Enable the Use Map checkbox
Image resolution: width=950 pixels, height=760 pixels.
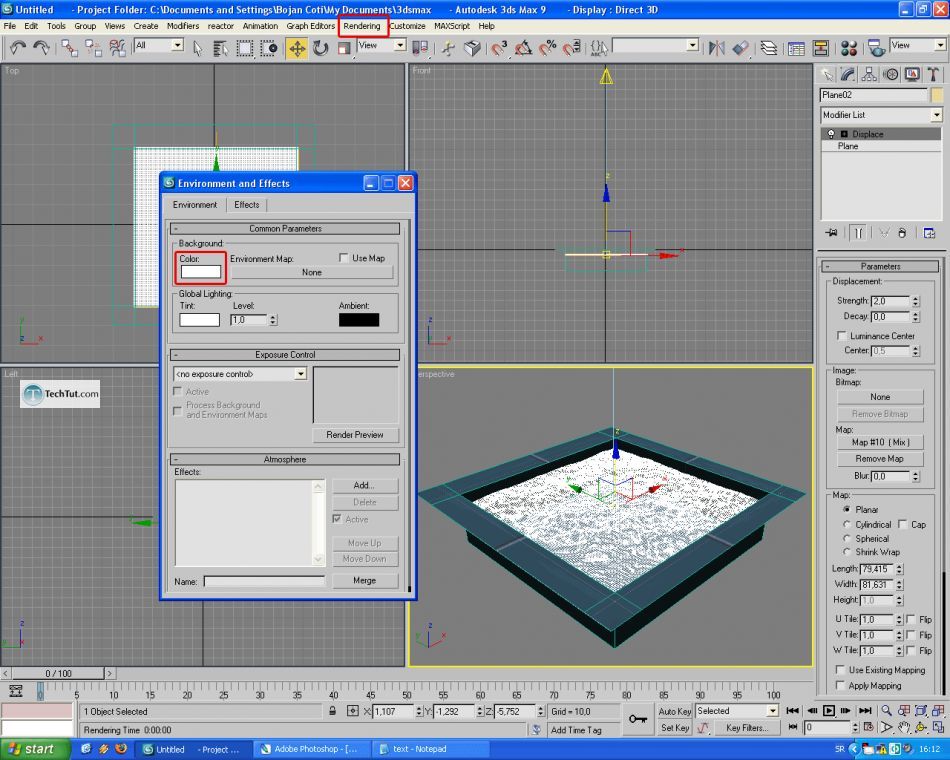pyautogui.click(x=344, y=258)
